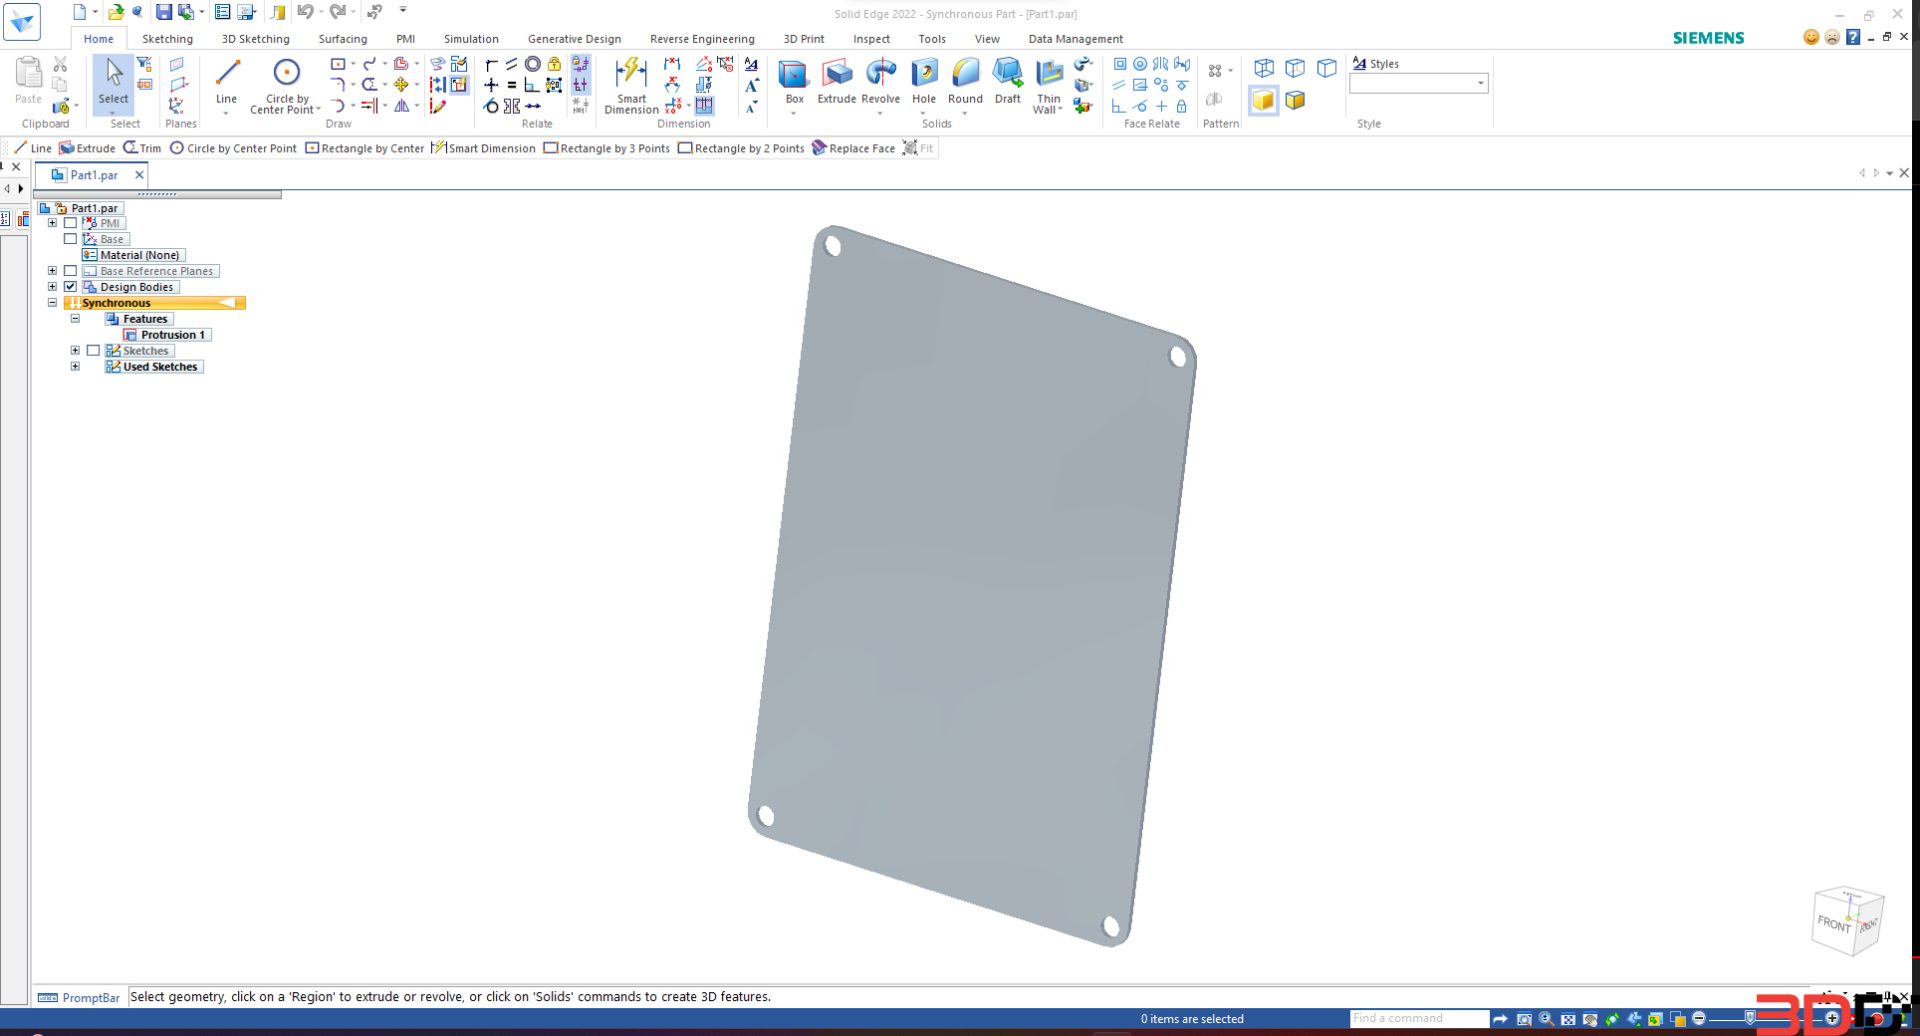Image resolution: width=1920 pixels, height=1036 pixels.
Task: Switch to the Surfacing tab
Action: [x=342, y=39]
